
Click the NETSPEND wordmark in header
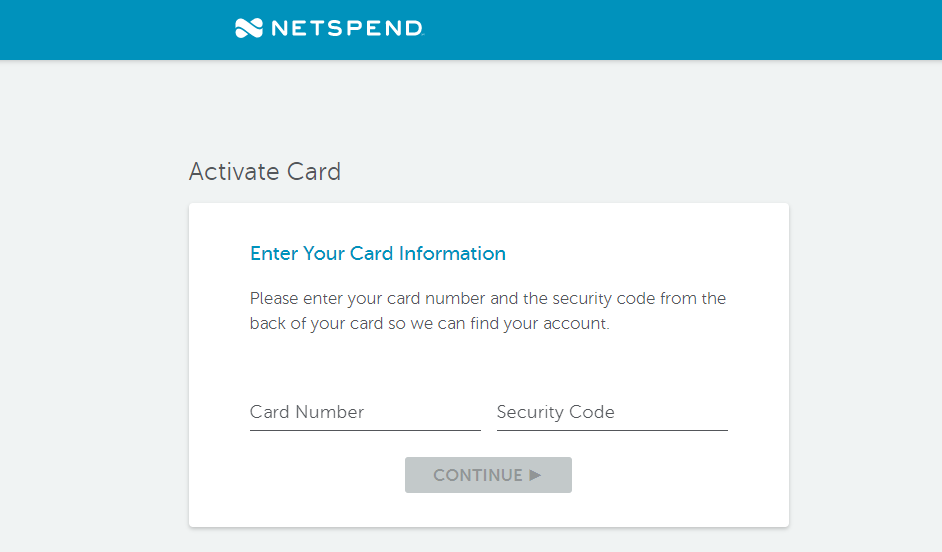coord(348,28)
